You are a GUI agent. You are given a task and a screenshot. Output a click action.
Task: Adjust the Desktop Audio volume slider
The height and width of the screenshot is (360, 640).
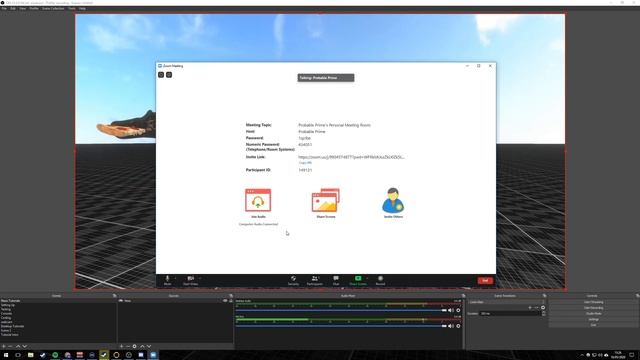tap(341, 310)
